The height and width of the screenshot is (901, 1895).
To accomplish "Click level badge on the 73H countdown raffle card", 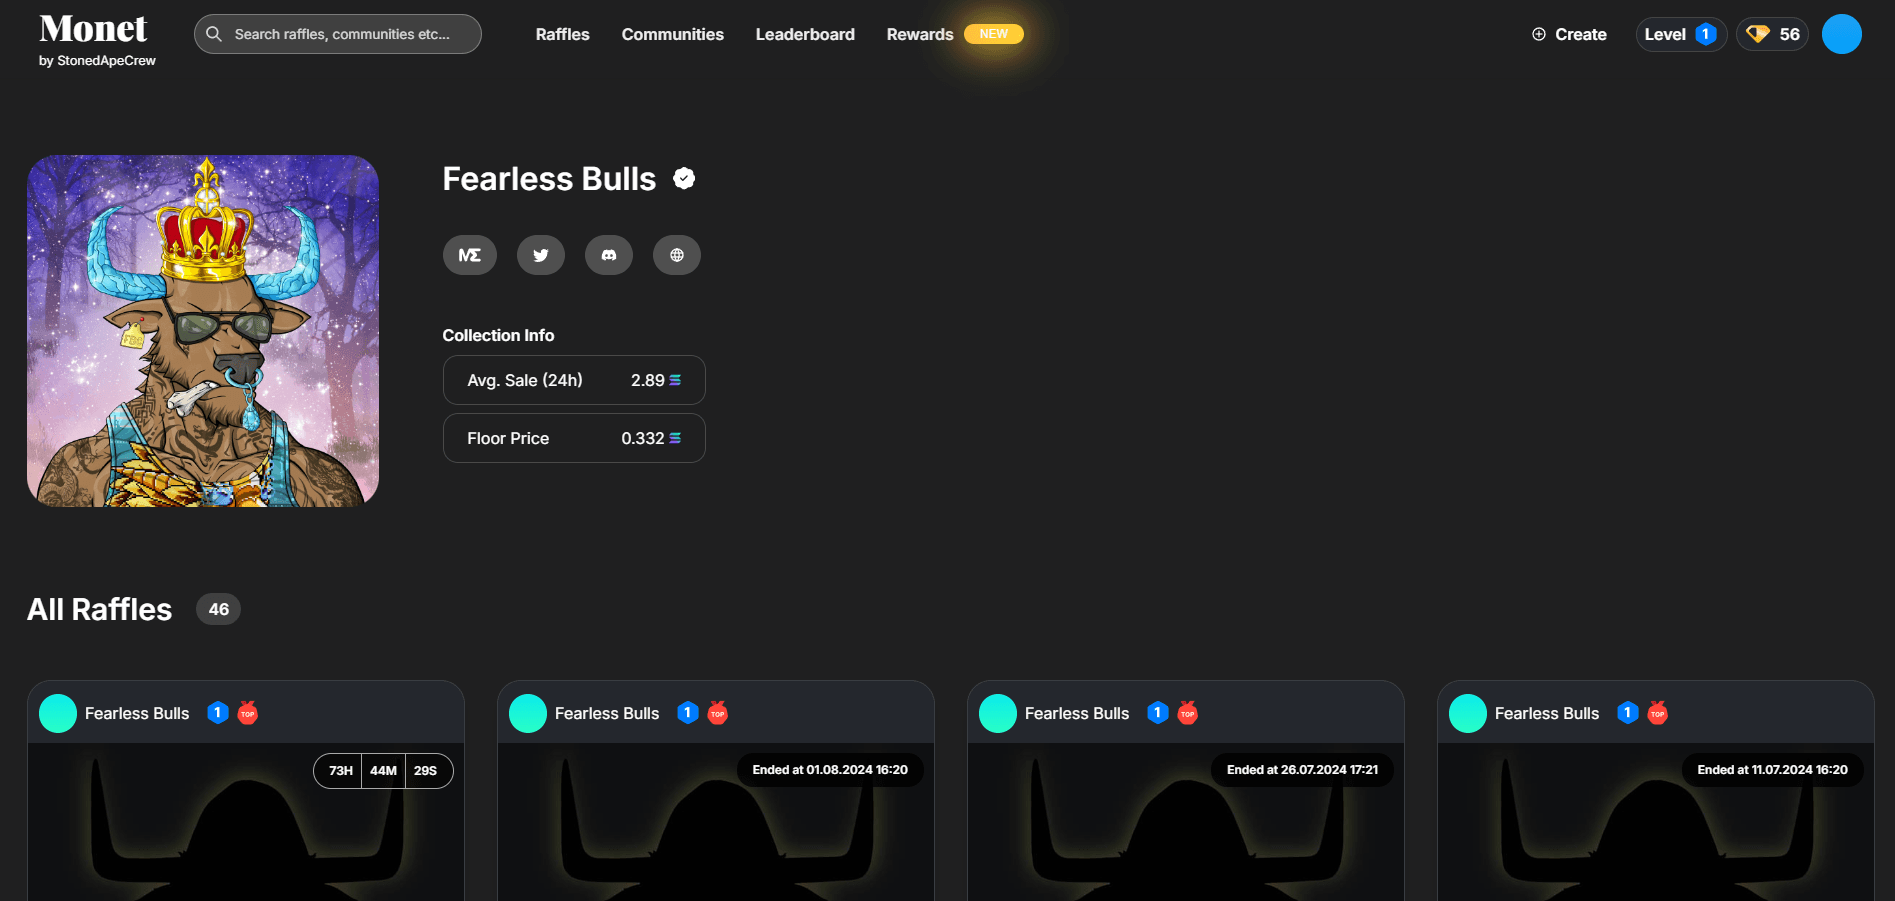I will (x=218, y=713).
